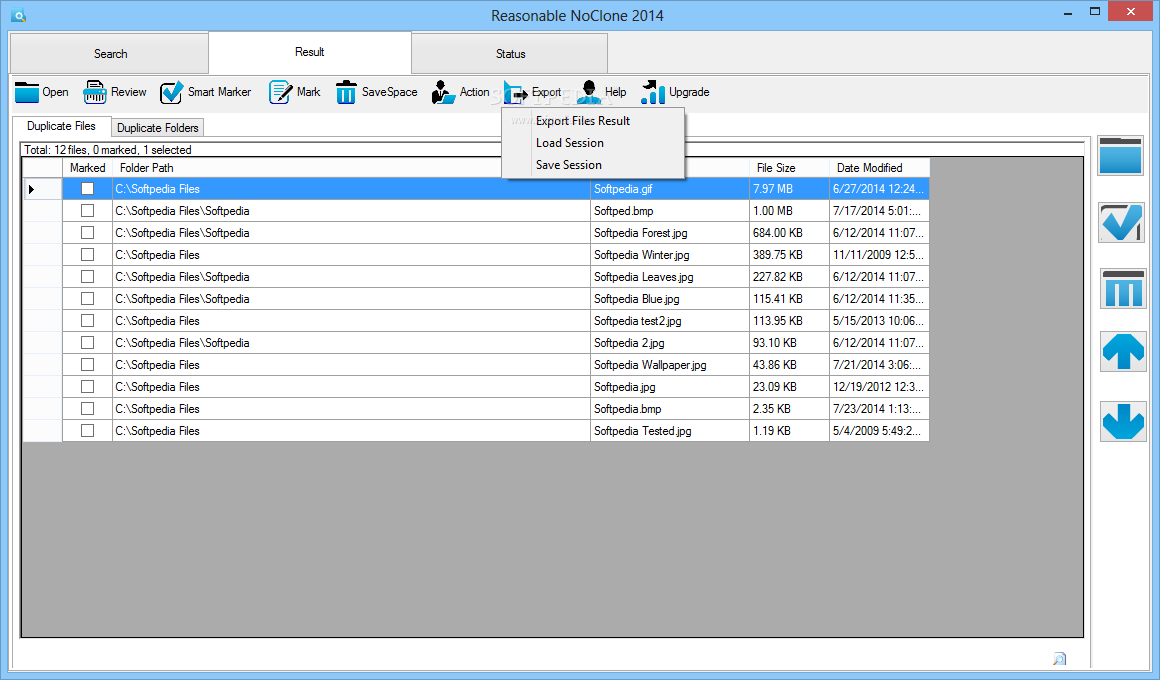Click the large checkmark icon in right sidebar
This screenshot has height=680, width=1160.
tap(1122, 223)
